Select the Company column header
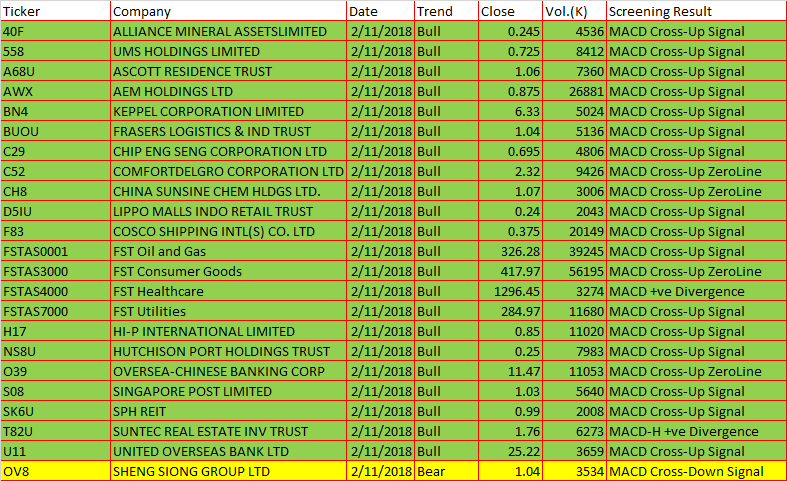 228,11
